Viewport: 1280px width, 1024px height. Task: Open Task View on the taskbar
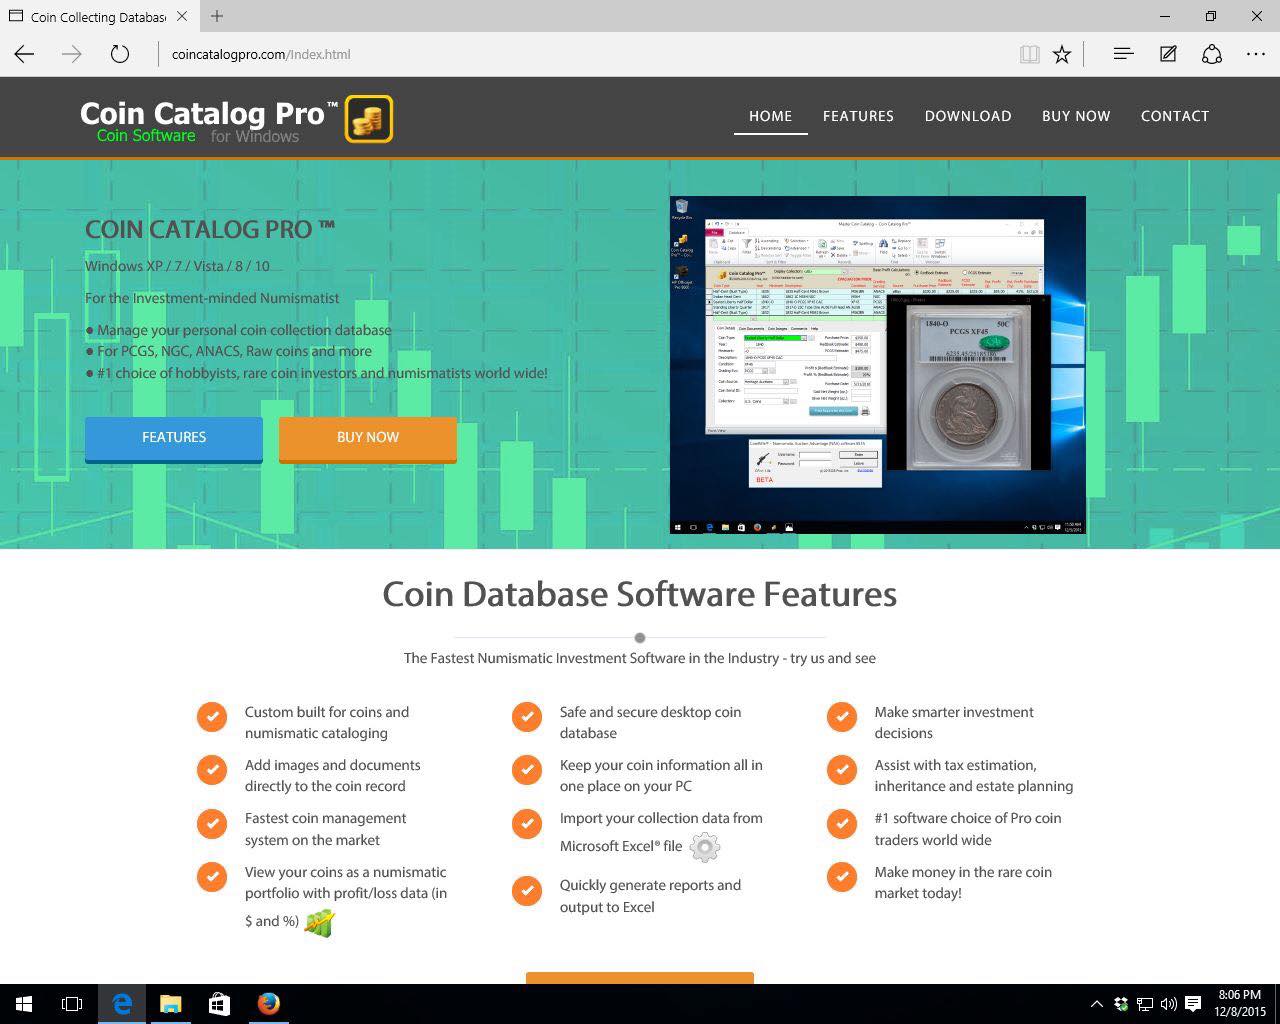pyautogui.click(x=72, y=1004)
